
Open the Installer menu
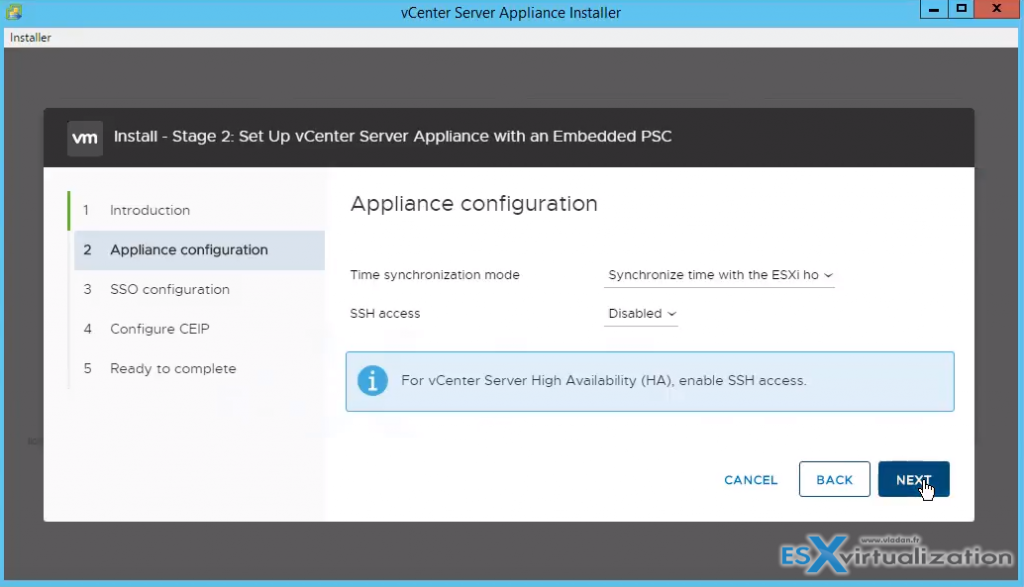(29, 37)
